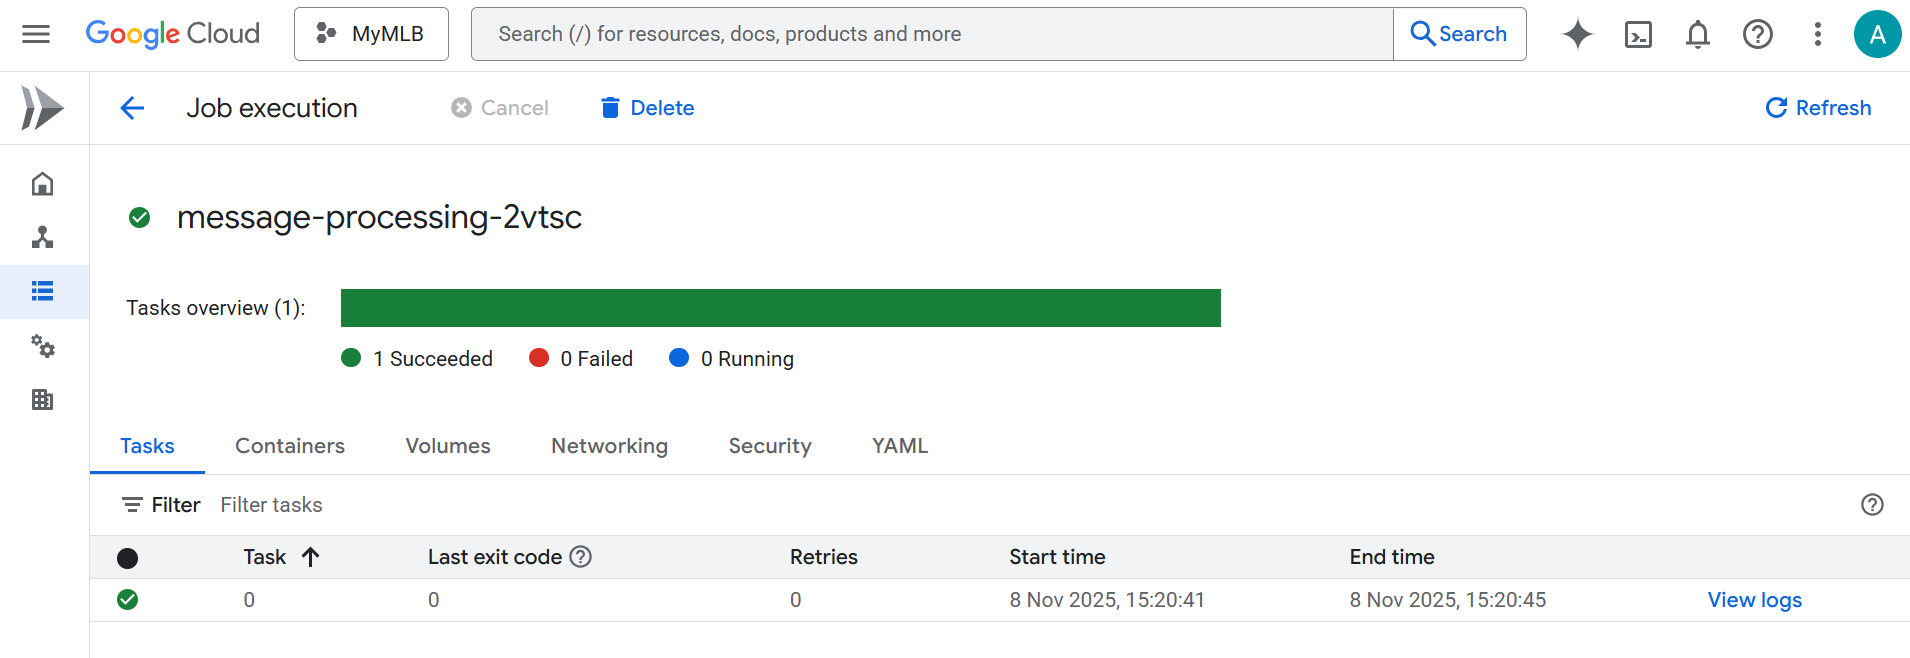Delete the job execution

pyautogui.click(x=647, y=108)
